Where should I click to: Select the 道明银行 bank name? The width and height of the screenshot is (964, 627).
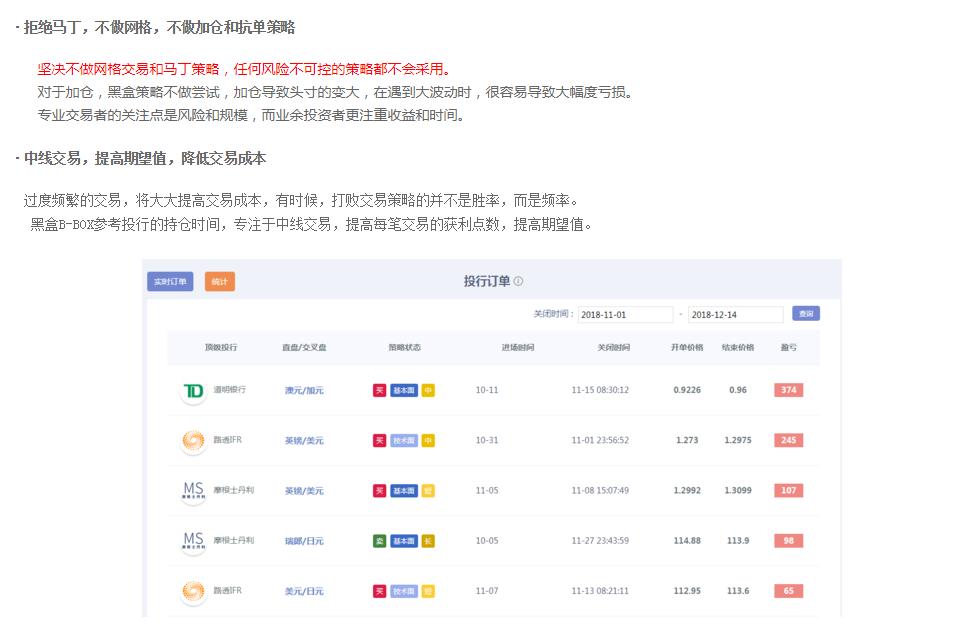click(x=229, y=390)
